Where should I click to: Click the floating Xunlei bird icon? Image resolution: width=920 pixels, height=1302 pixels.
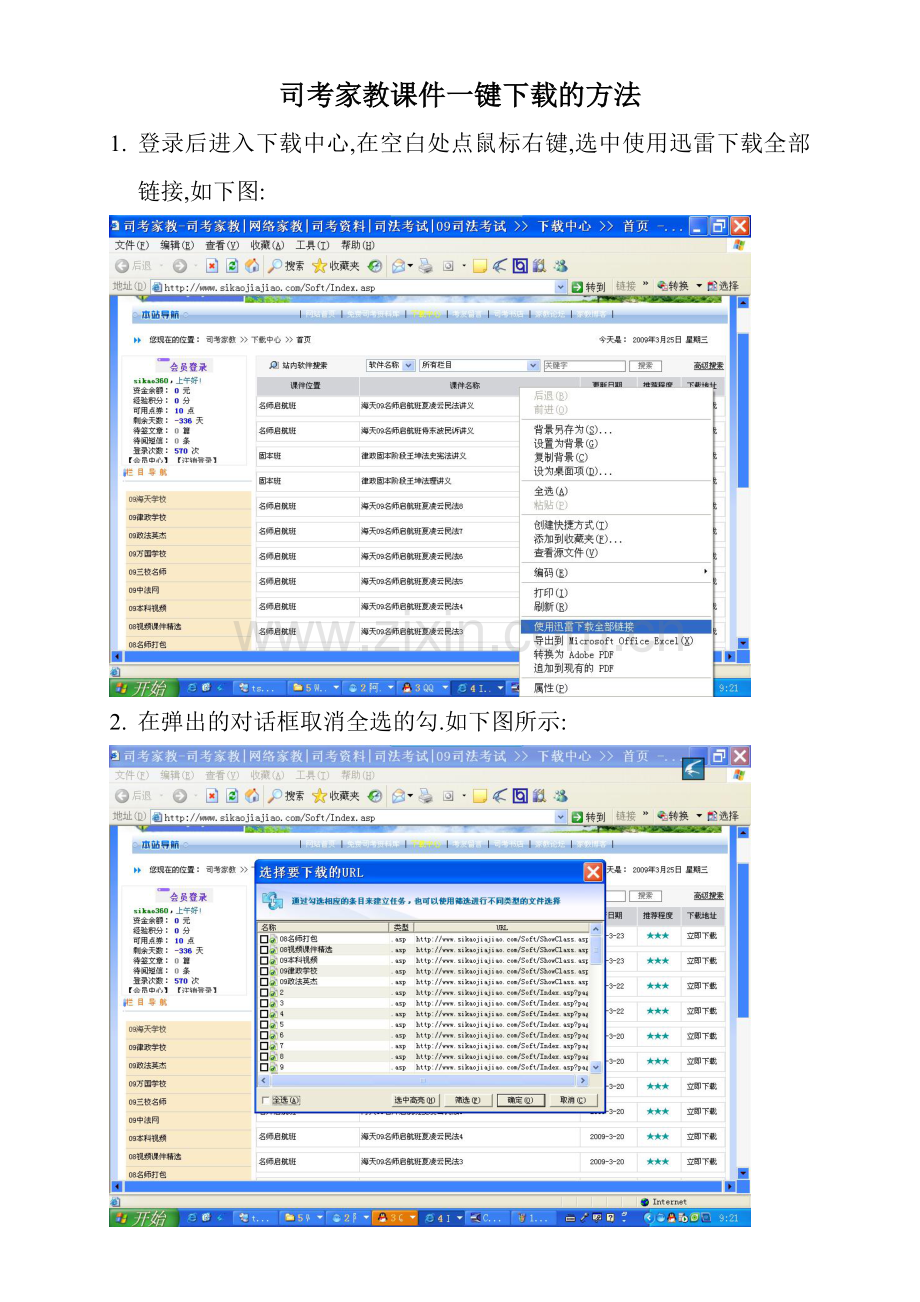pyautogui.click(x=693, y=768)
